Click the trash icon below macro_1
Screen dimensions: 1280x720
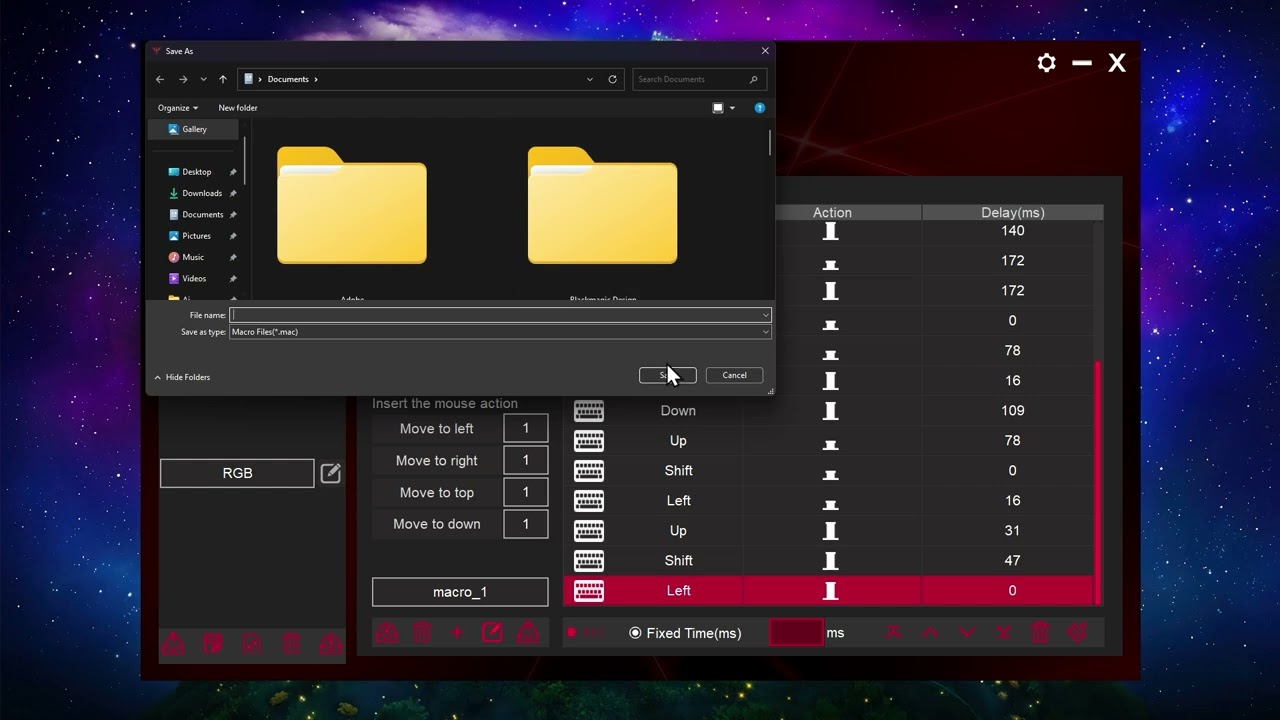coord(422,632)
